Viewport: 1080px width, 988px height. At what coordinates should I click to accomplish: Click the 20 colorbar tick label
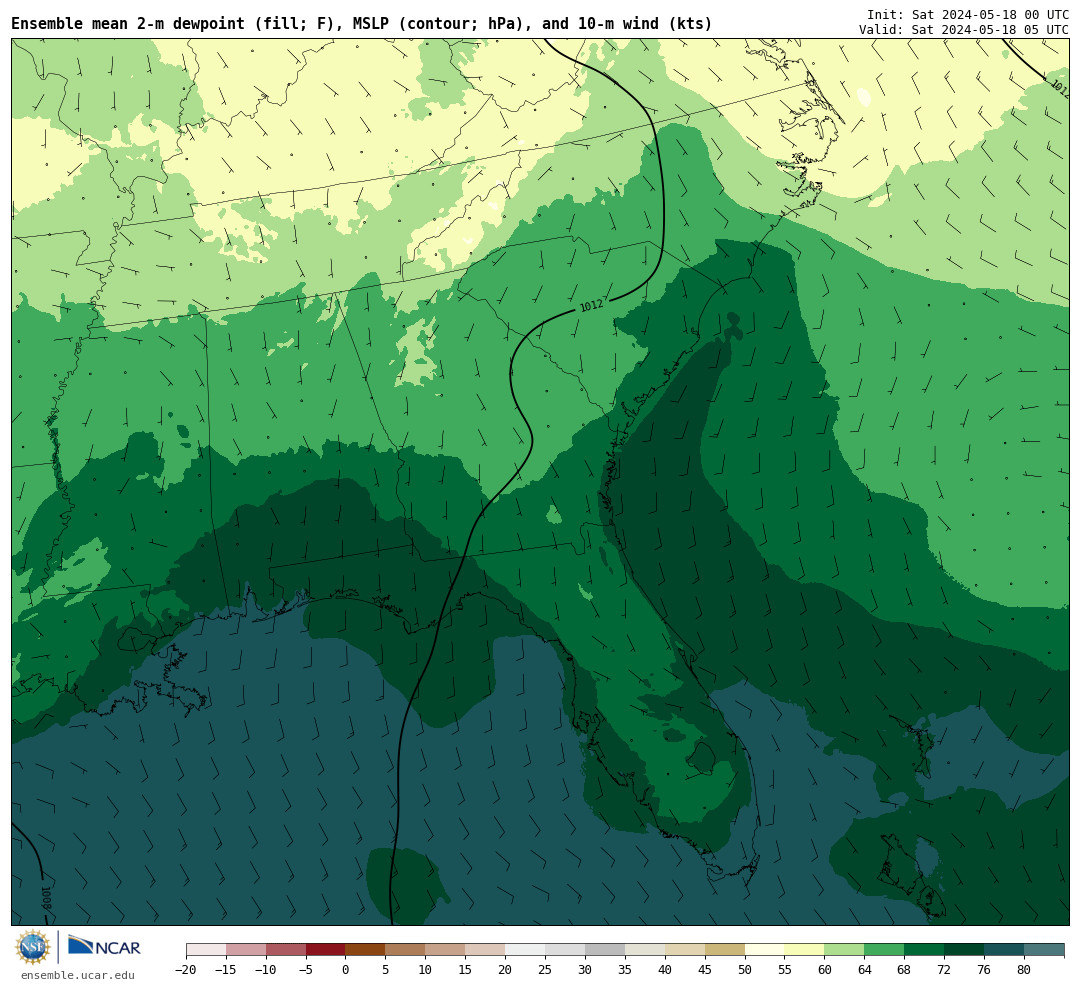[506, 970]
